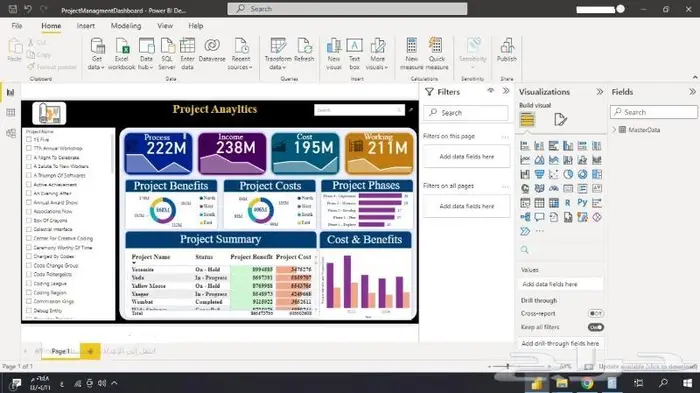Open the Help ribbon tab

click(x=196, y=26)
